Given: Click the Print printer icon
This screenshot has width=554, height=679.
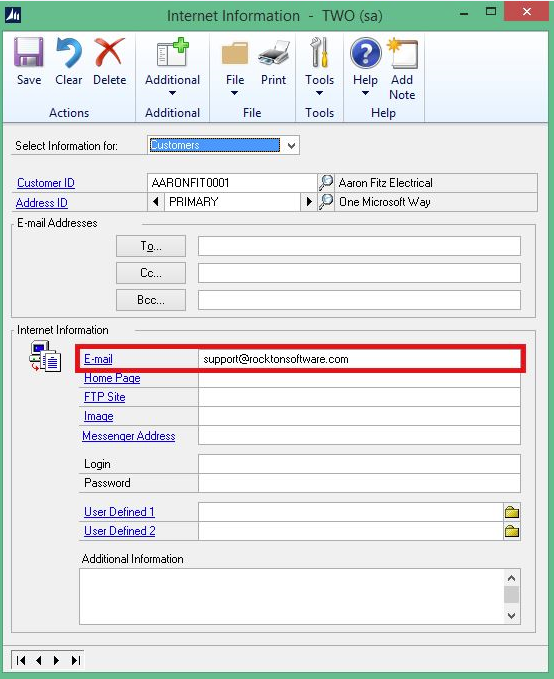Looking at the screenshot, I should pos(273,52).
